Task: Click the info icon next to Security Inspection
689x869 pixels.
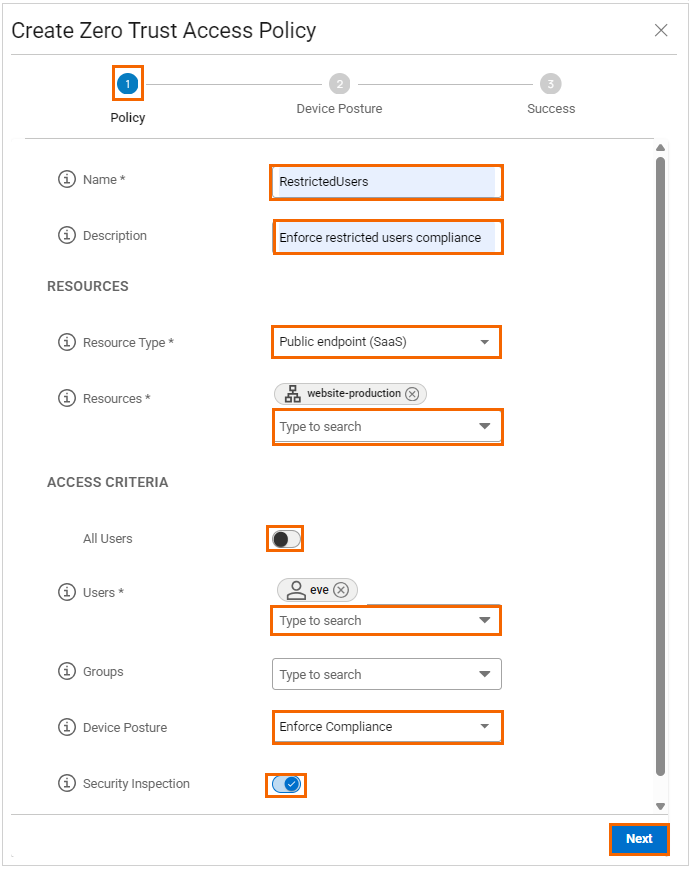Action: pos(67,784)
